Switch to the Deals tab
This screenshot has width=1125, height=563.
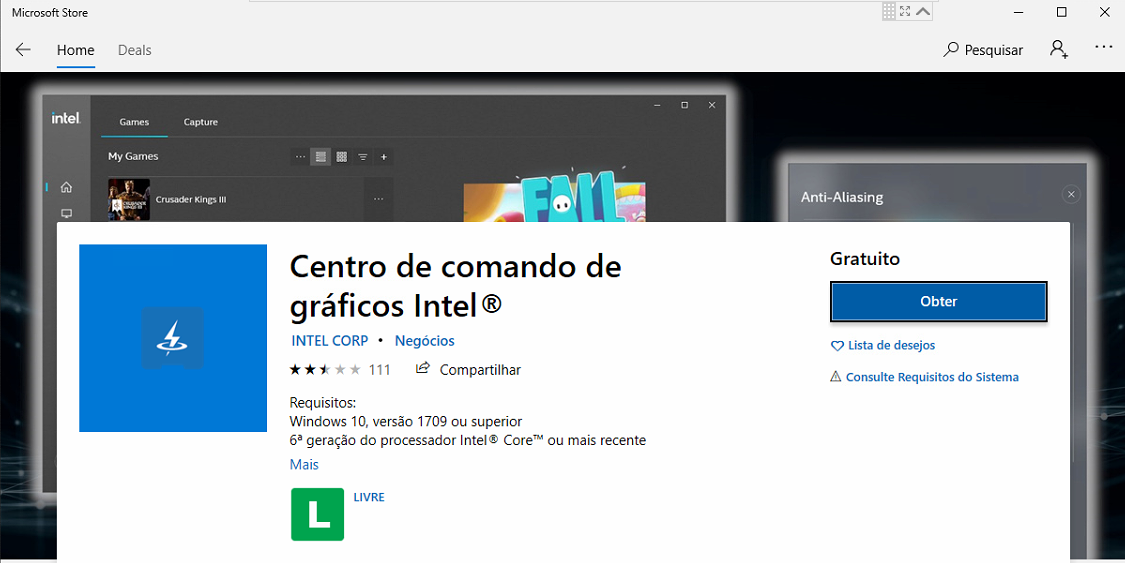tap(134, 50)
